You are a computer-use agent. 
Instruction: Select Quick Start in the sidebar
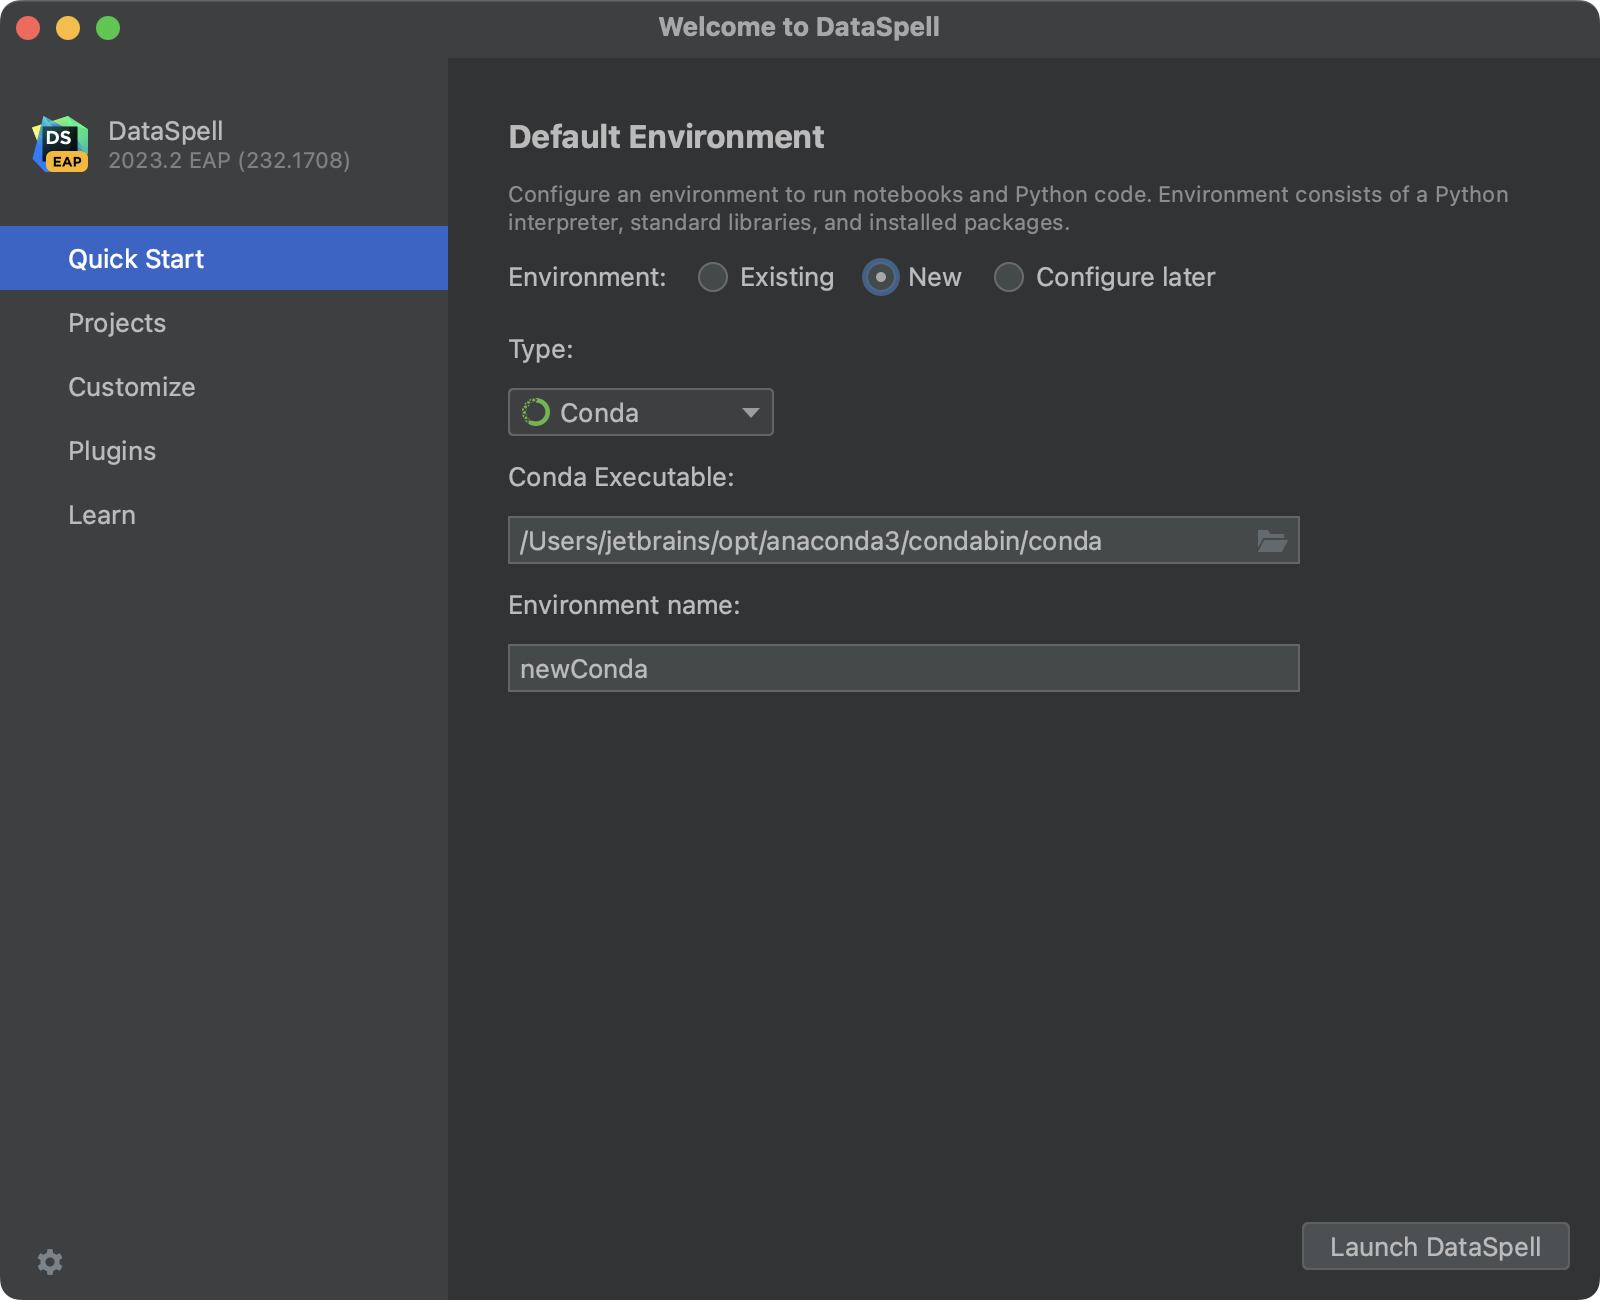(x=135, y=258)
